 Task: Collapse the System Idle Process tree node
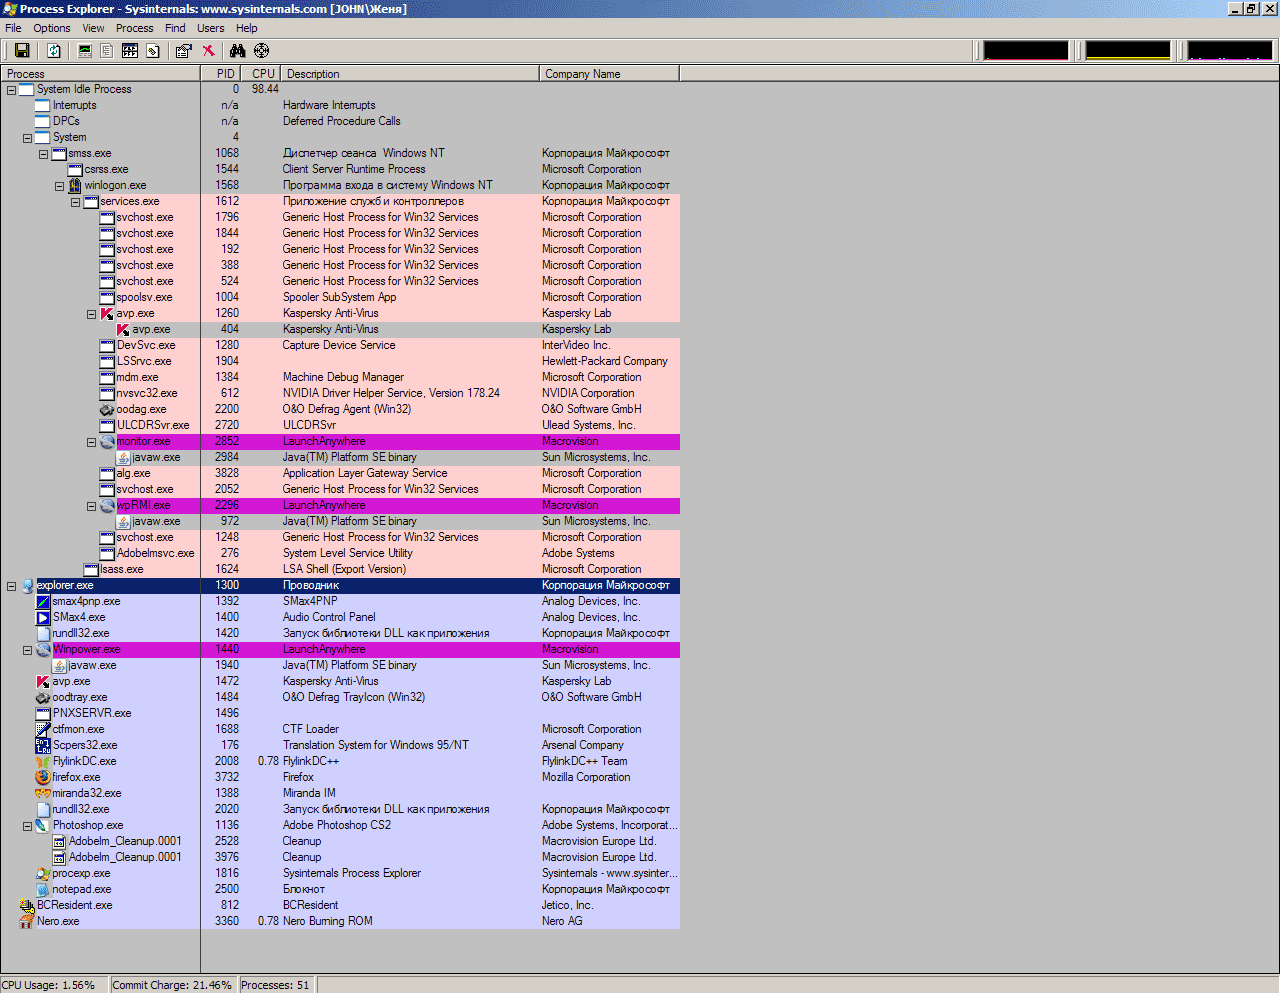[x=11, y=90]
